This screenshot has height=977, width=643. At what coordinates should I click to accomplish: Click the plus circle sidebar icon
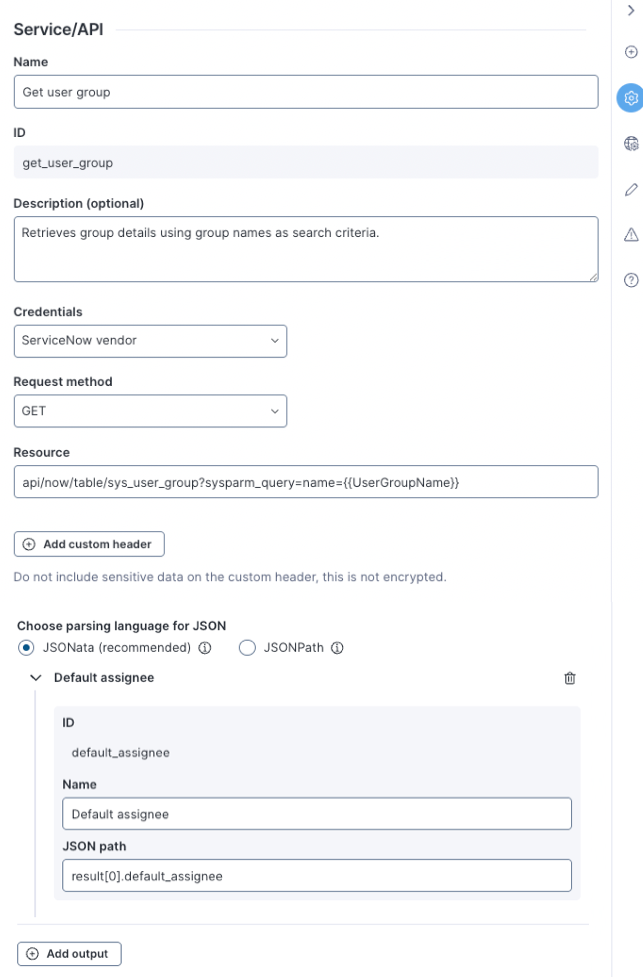631,52
